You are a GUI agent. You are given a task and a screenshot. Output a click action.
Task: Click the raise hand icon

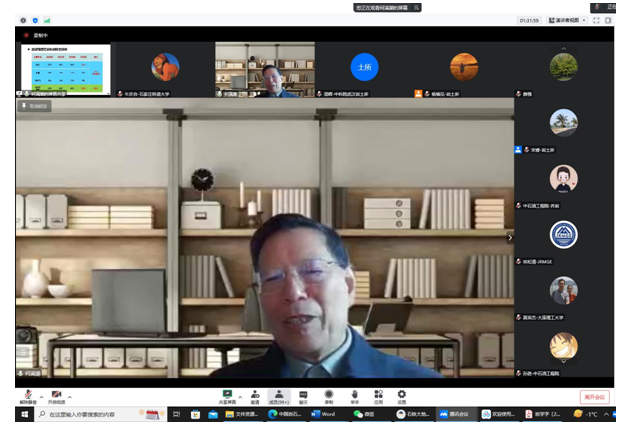(354, 395)
